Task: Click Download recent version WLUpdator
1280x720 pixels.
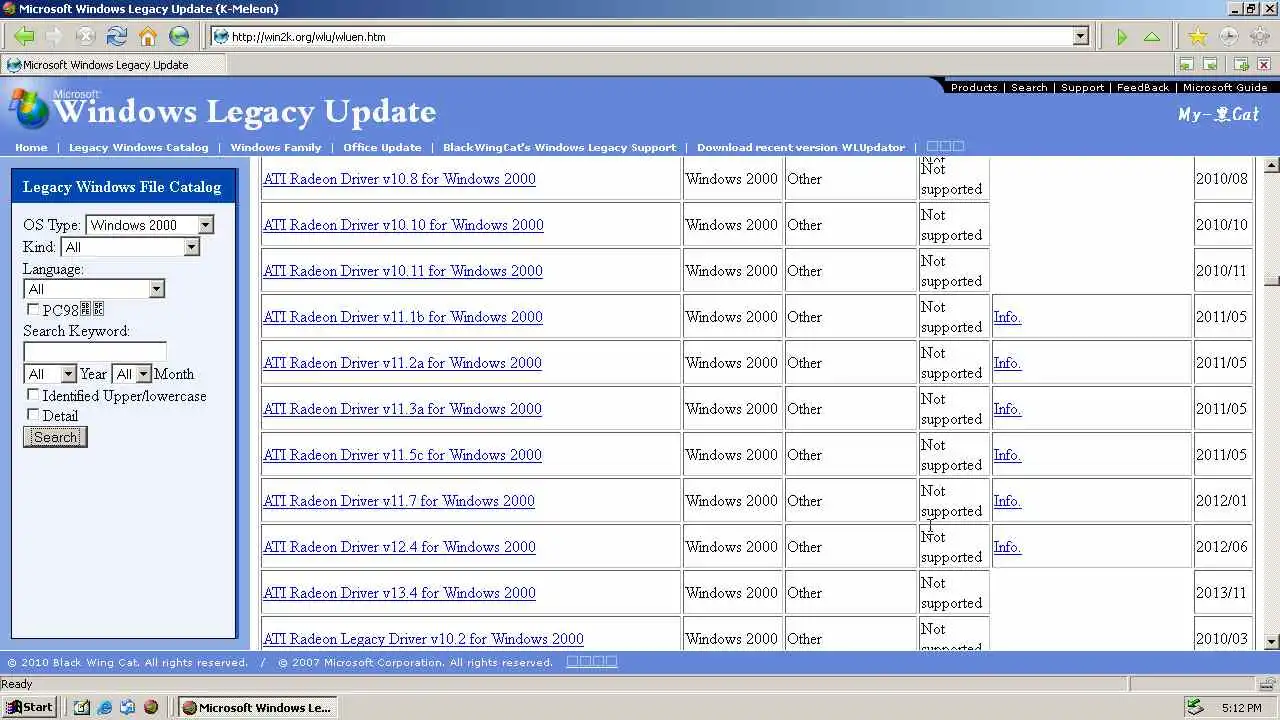Action: [801, 147]
